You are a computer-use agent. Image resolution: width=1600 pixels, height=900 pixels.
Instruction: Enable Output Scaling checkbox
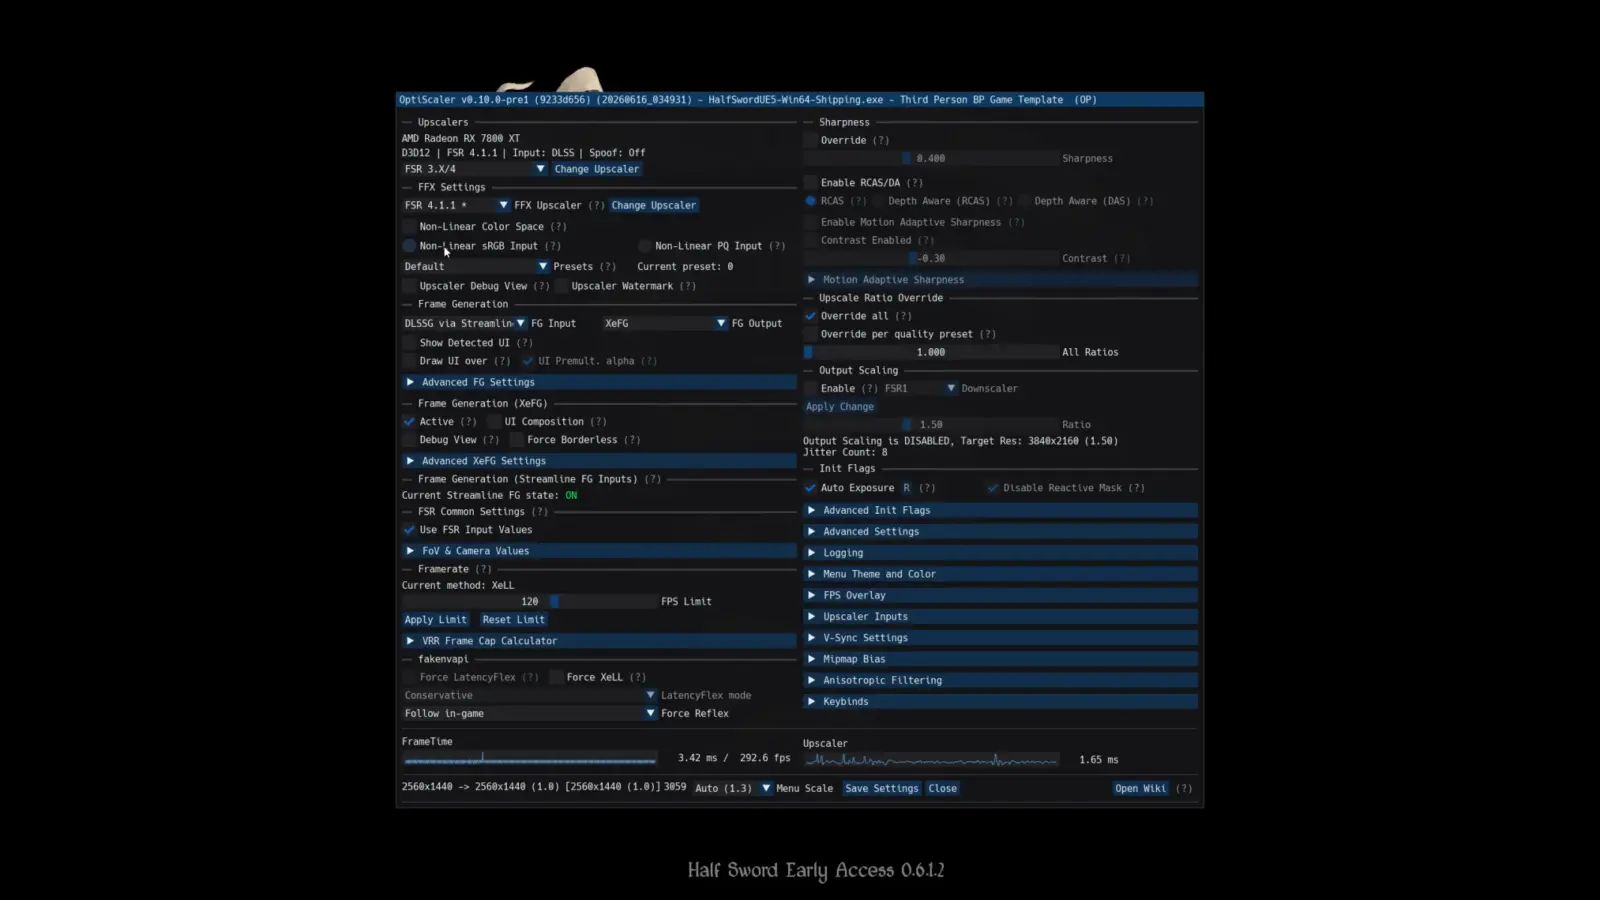810,388
